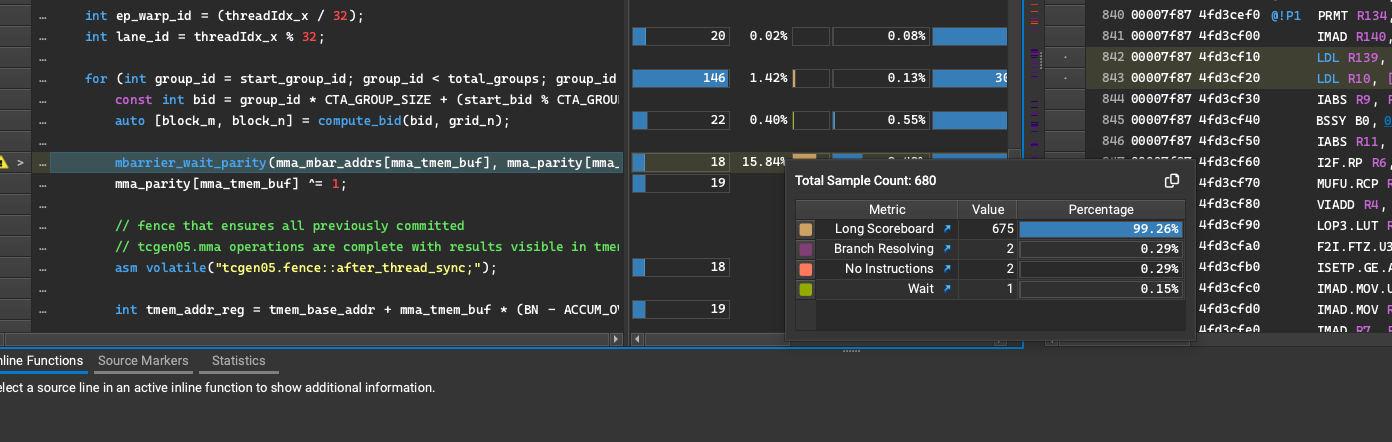Select the compute_bid function call line

point(312,121)
